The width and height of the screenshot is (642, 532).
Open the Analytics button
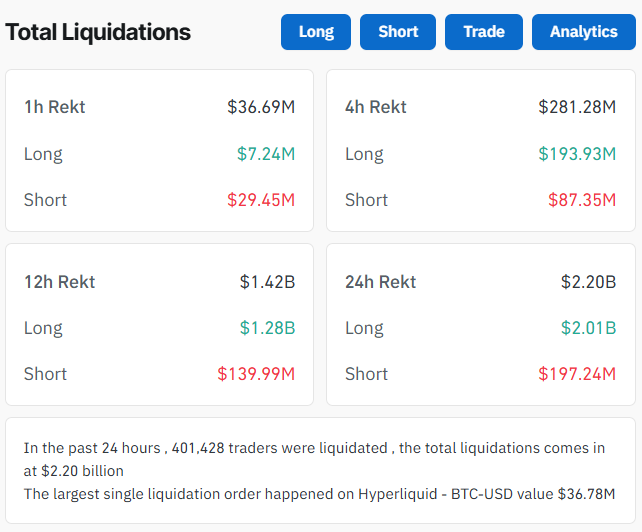pos(583,32)
